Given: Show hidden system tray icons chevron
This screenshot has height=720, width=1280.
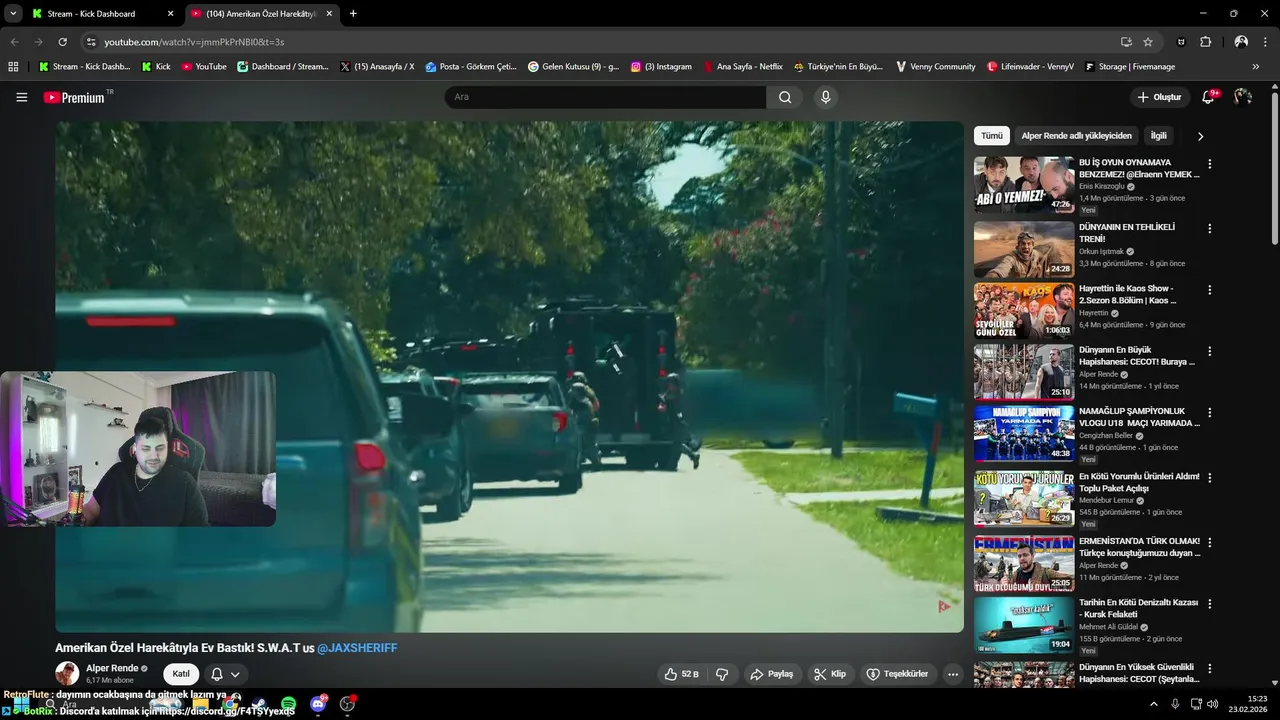Looking at the screenshot, I should [x=1153, y=704].
